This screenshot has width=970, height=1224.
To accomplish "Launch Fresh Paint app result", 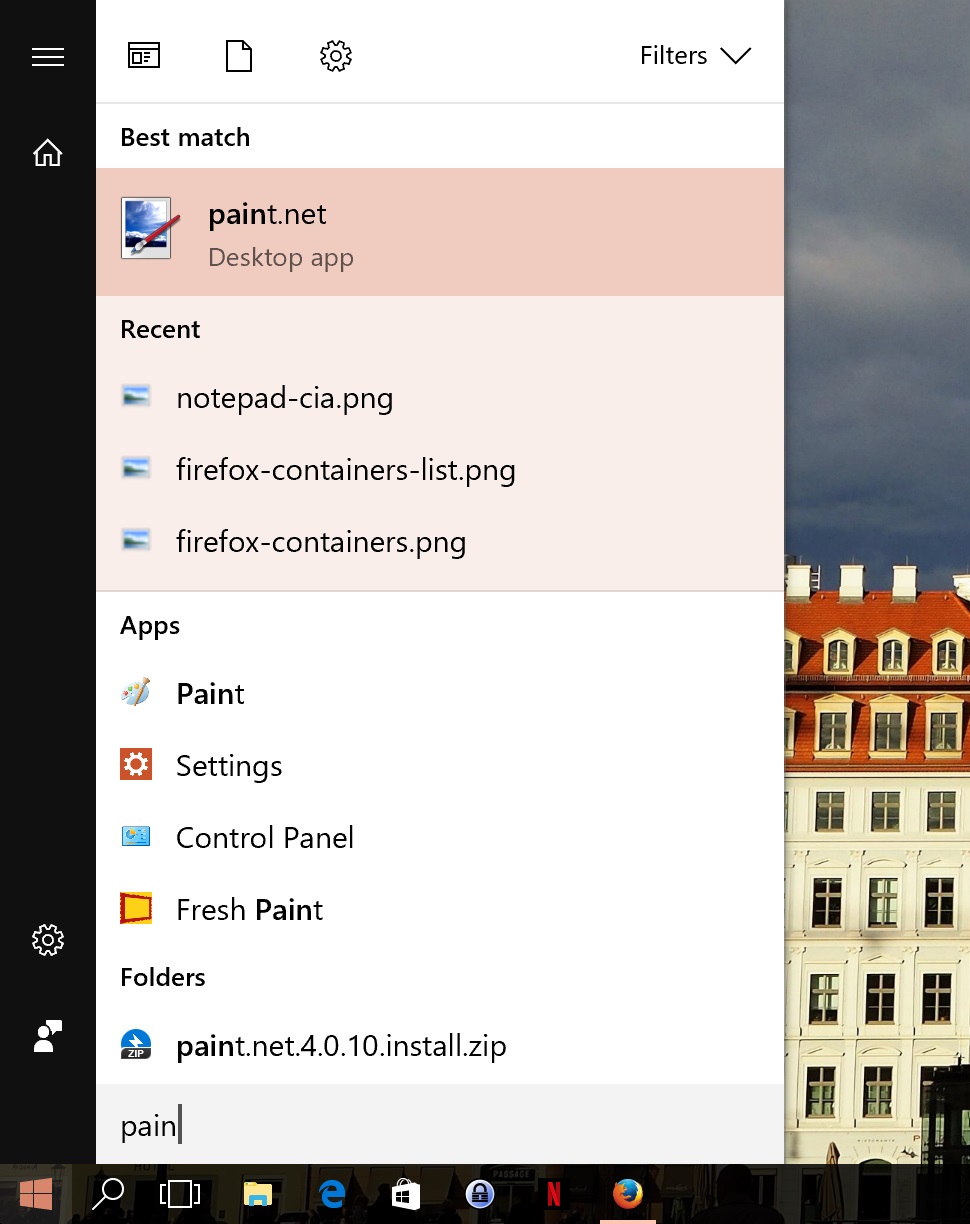I will pos(440,910).
